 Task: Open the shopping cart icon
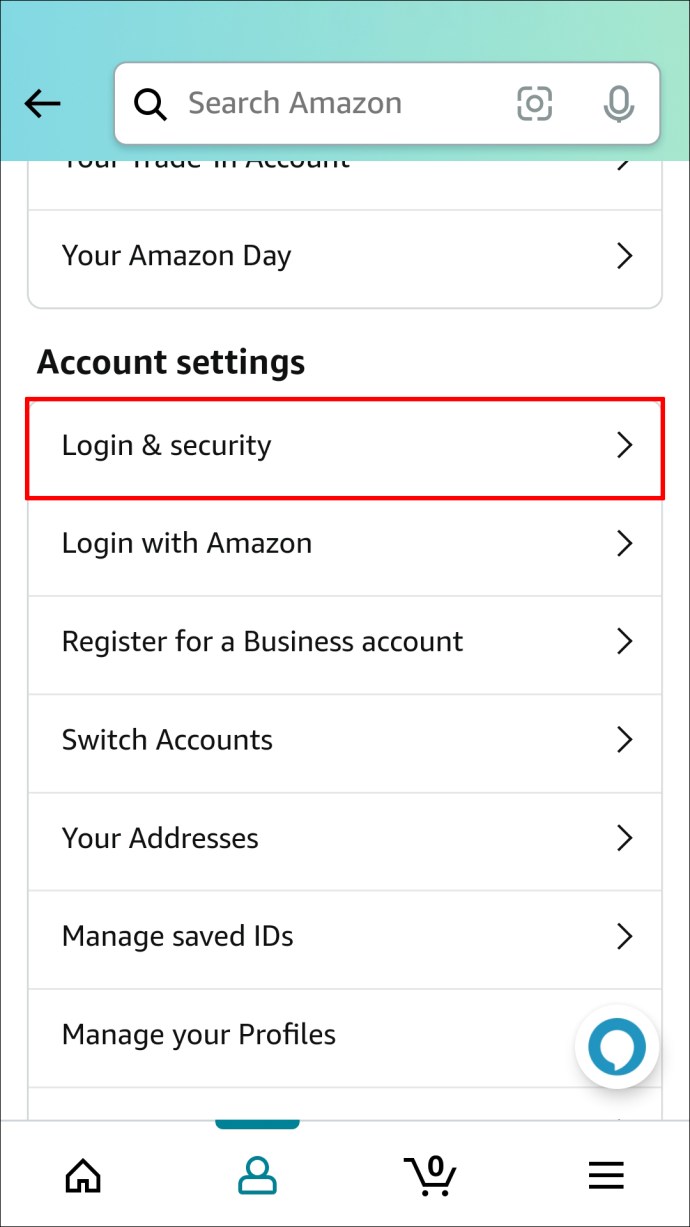point(430,1175)
